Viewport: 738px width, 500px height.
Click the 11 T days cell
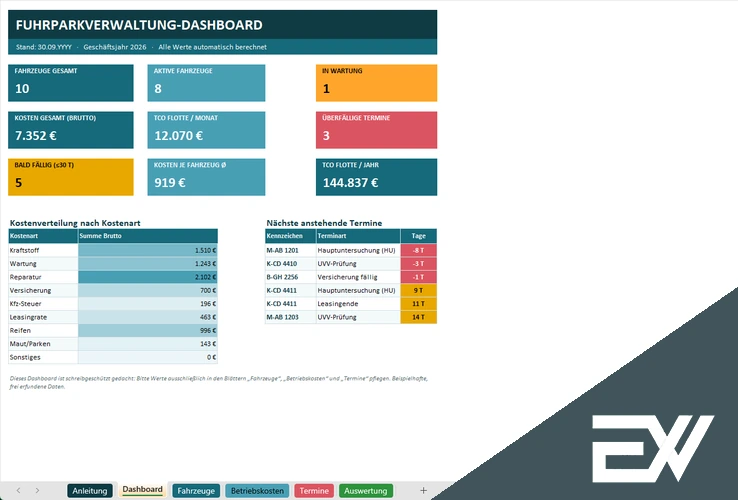[x=418, y=304]
